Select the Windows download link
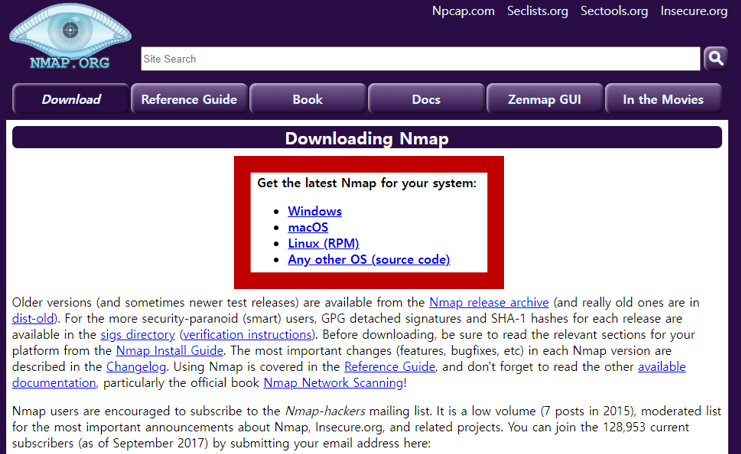Viewport: 741px width, 454px height. coord(315,211)
